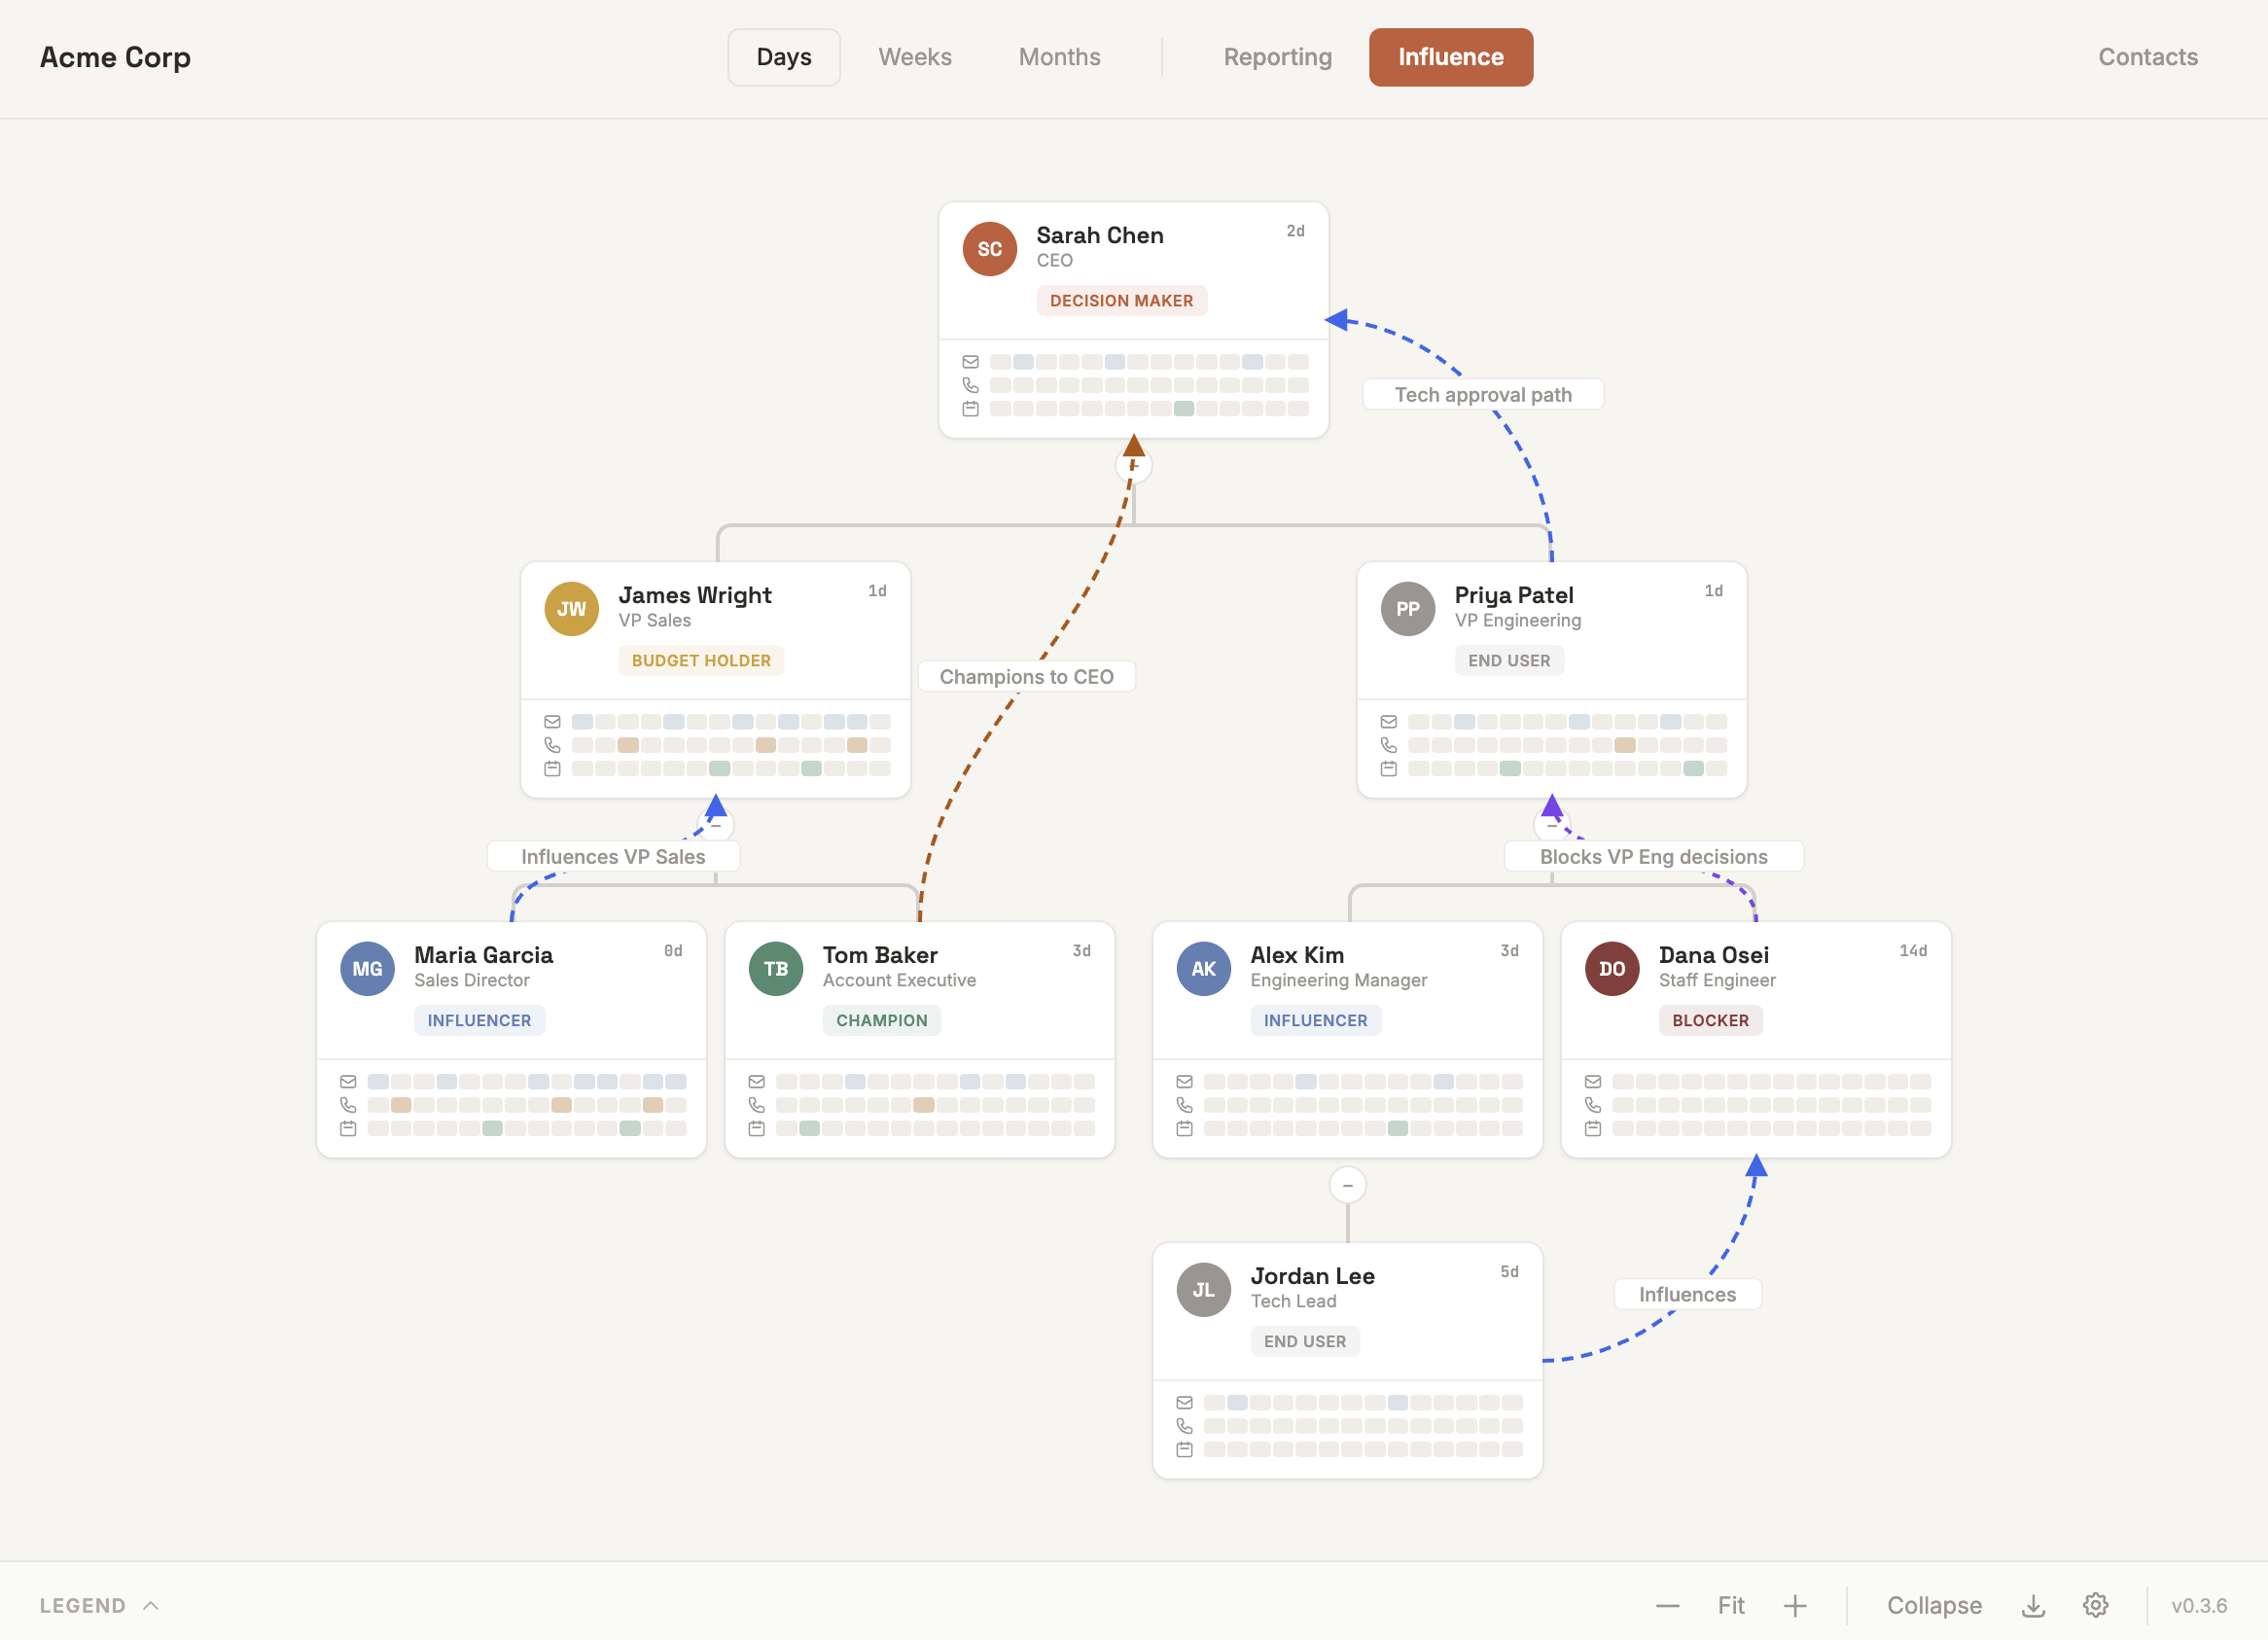
Task: Collapse James Wright's direct reports
Action: click(x=716, y=824)
